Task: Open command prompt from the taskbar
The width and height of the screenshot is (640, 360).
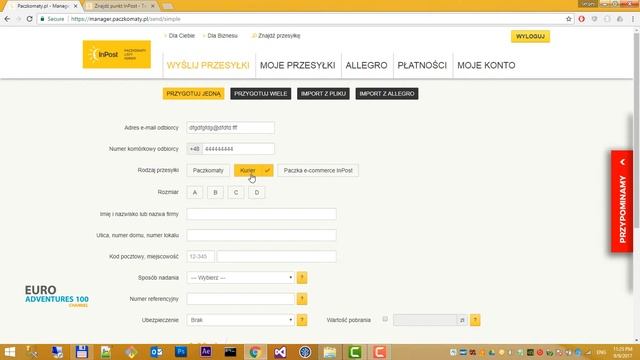Action: [x=231, y=352]
